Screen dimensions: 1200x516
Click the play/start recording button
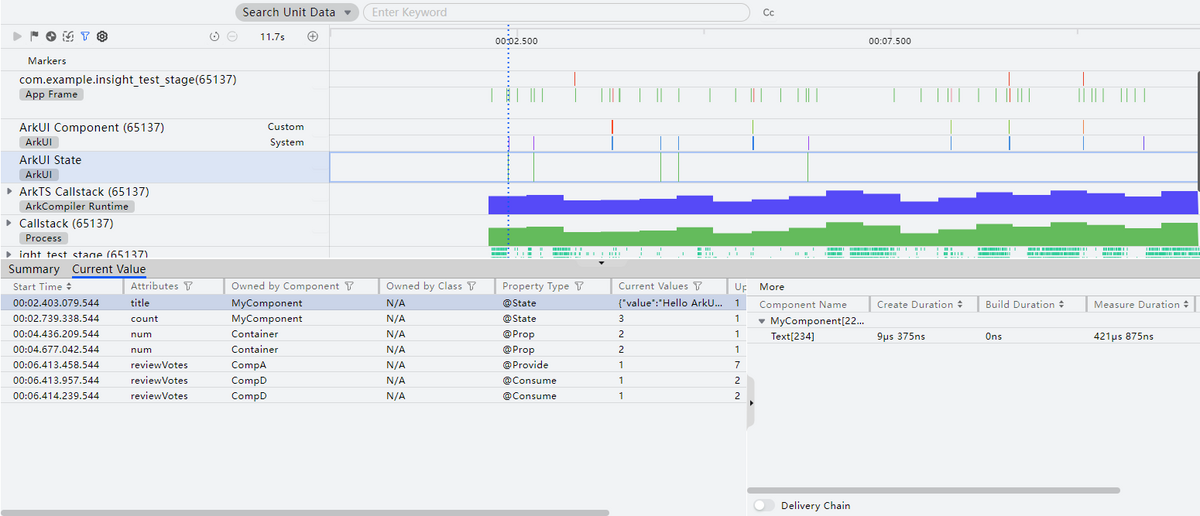pos(17,36)
